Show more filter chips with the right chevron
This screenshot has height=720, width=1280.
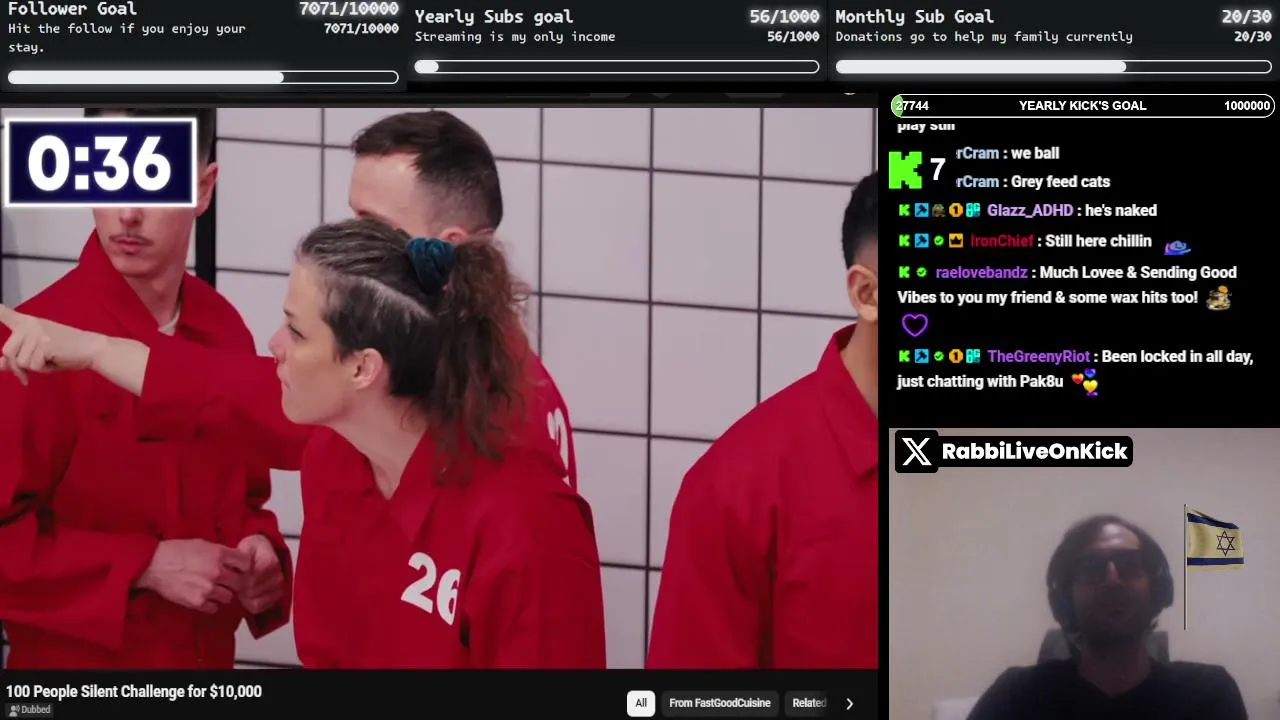point(849,703)
